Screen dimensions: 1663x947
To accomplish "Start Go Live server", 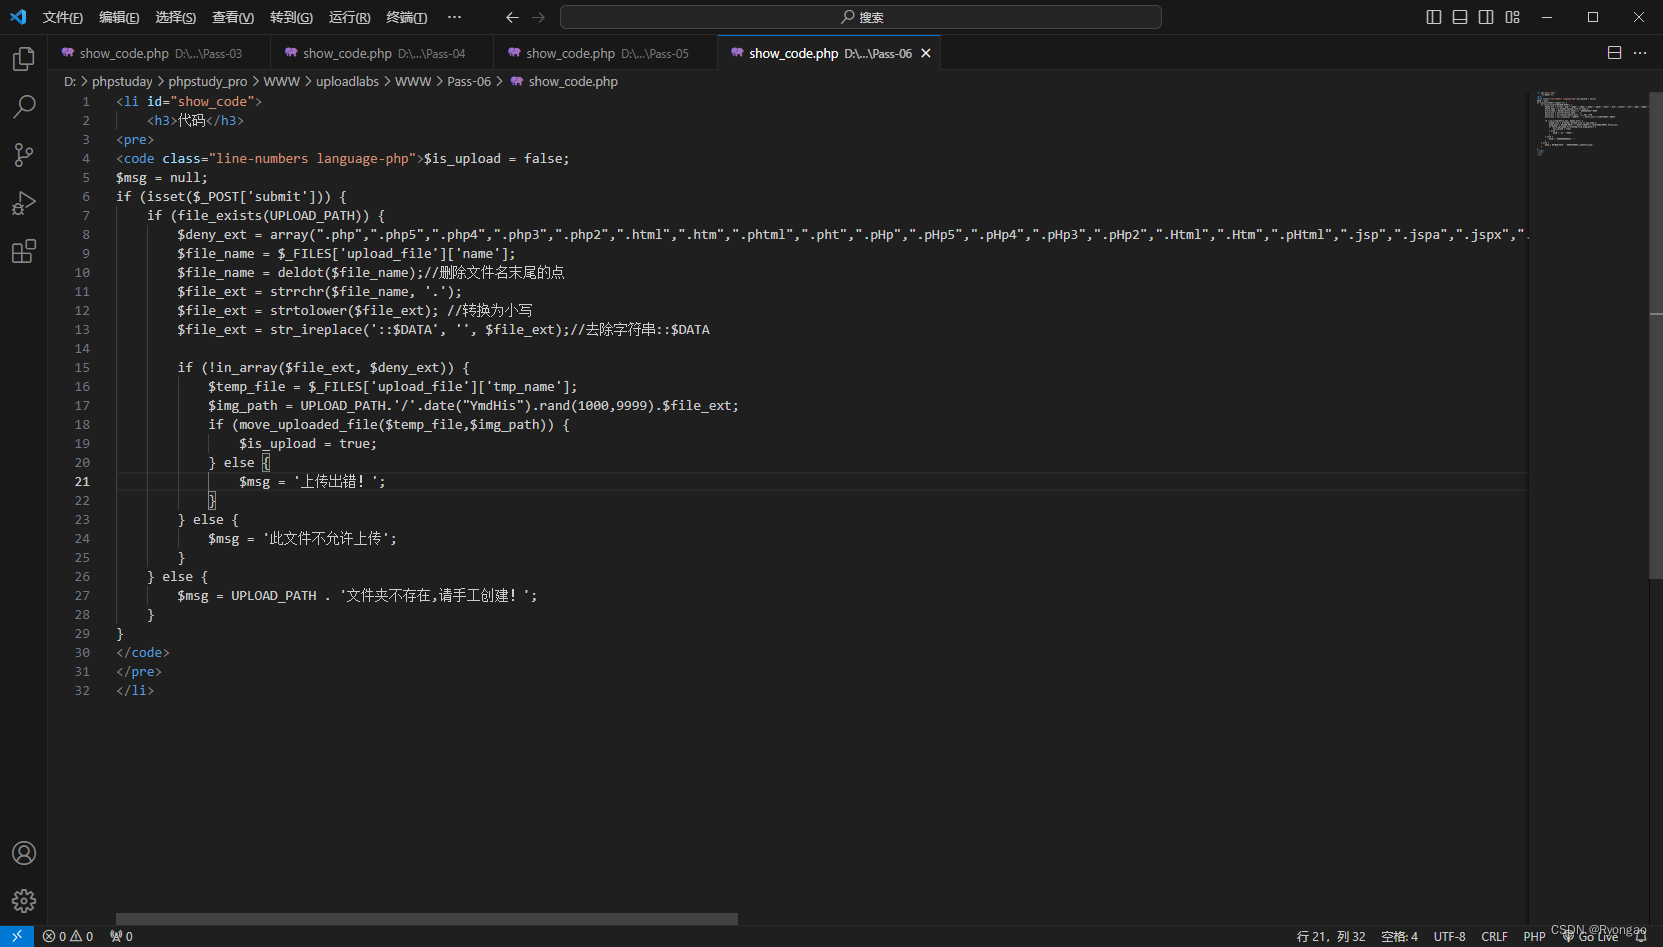I will [x=1590, y=936].
